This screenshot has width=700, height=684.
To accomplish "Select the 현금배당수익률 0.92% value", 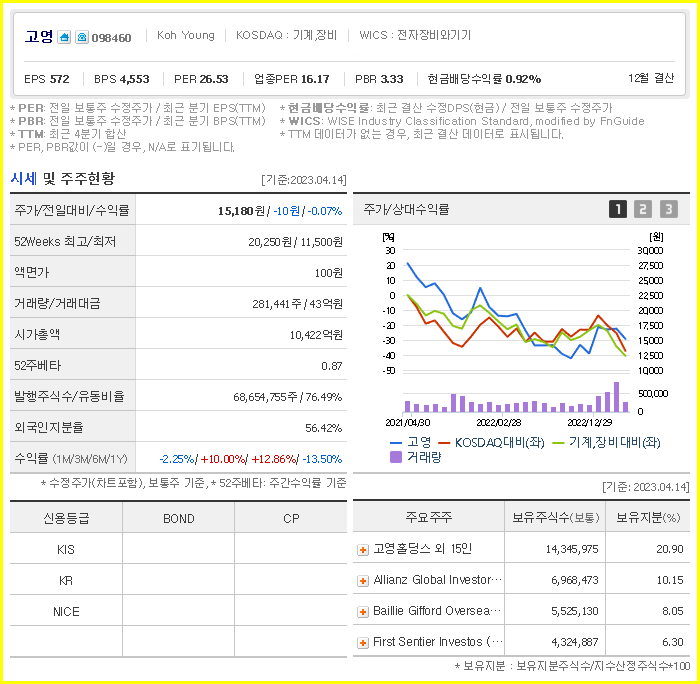I will pos(484,79).
